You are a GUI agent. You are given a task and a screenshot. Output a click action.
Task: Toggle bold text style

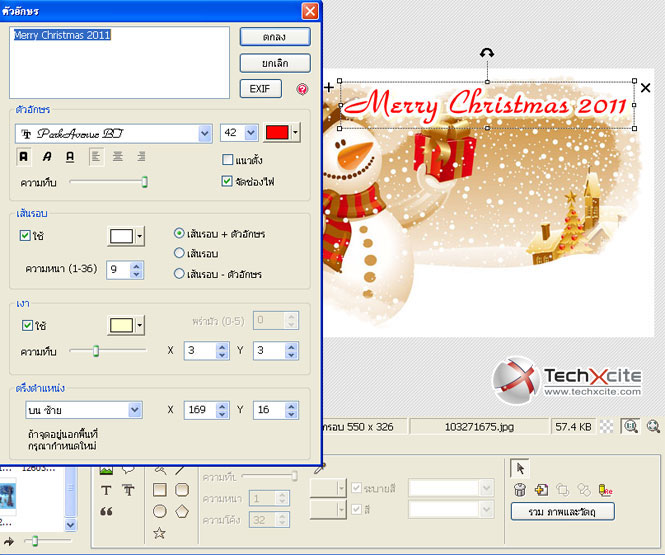(x=25, y=156)
